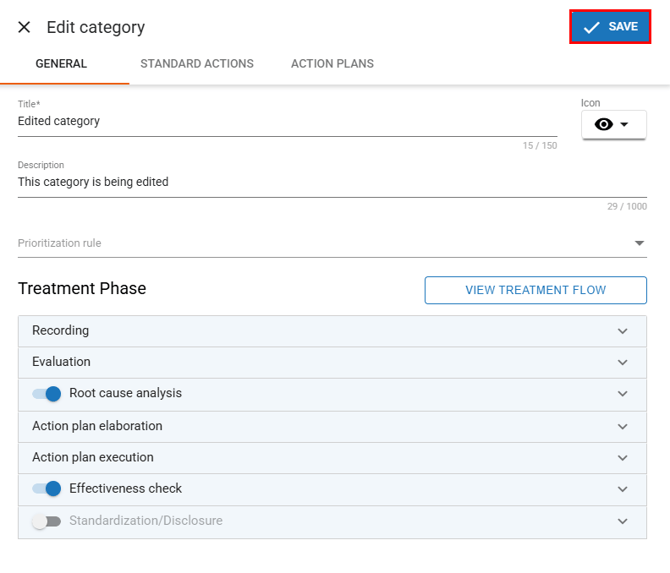Click View Treatment Flow button
This screenshot has width=670, height=573.
point(535,290)
